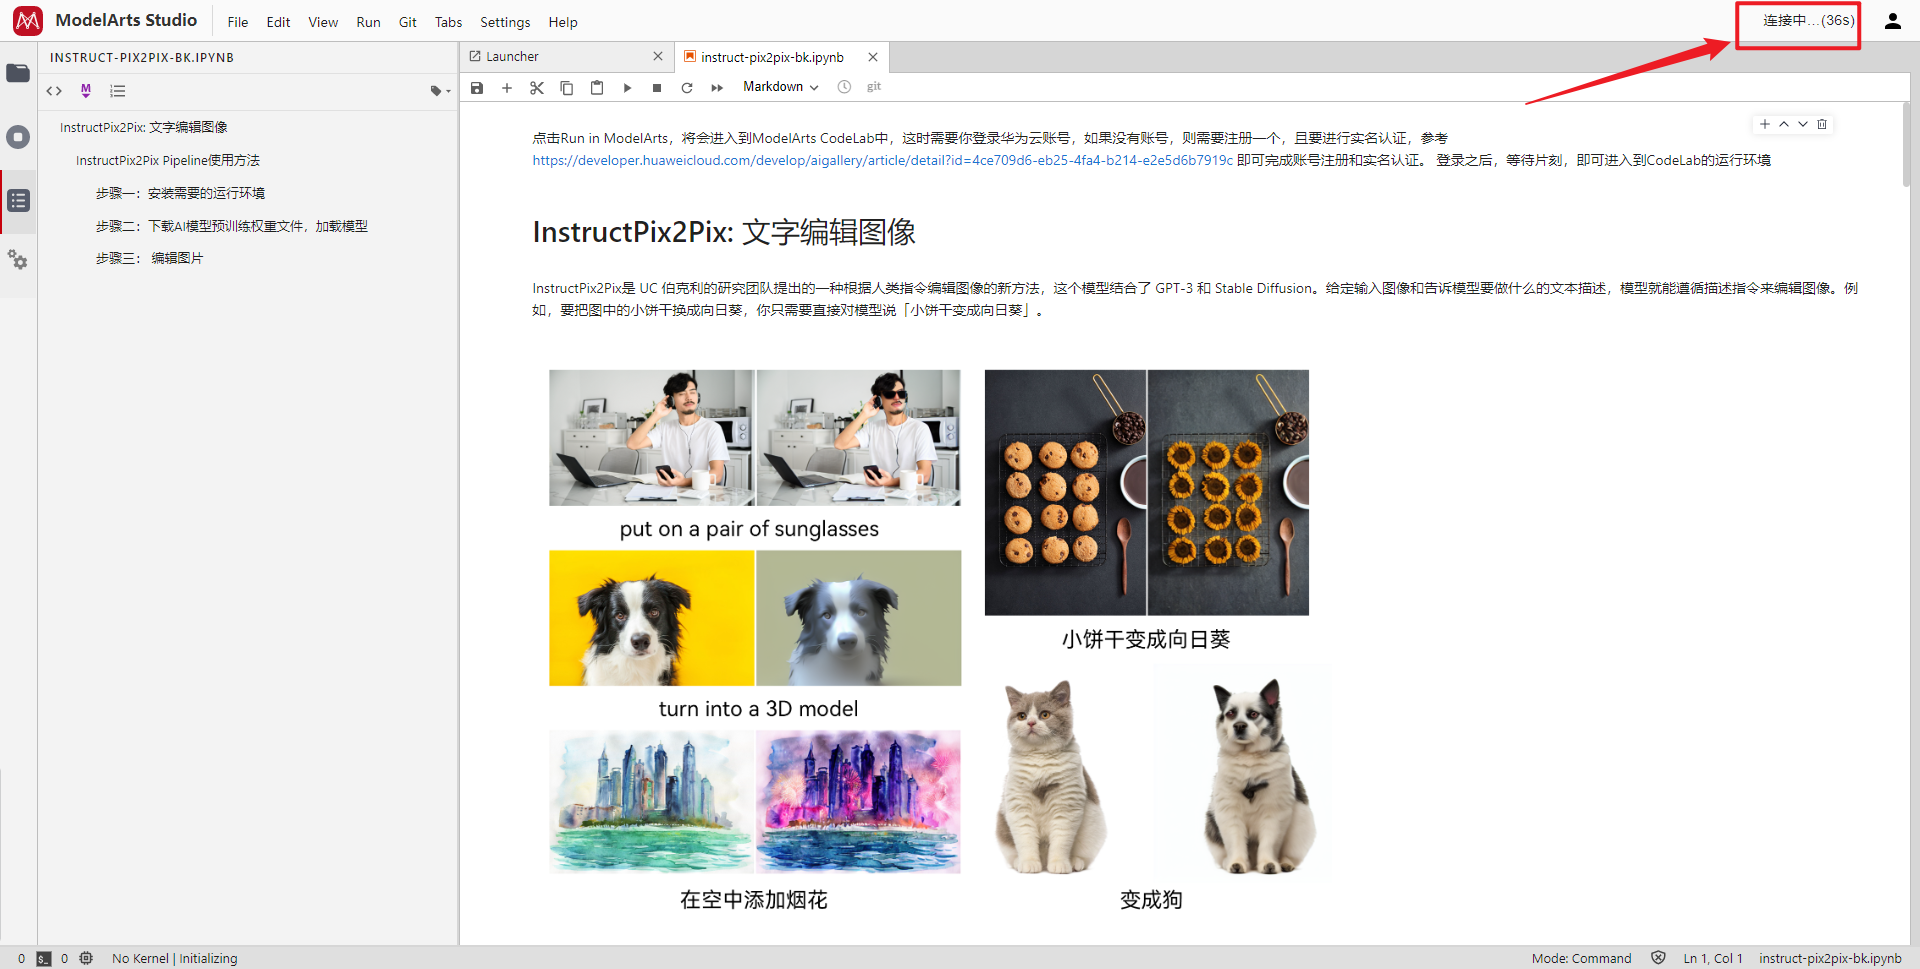
Task: Click 'No Kernel | Initializing' status text
Action: [x=175, y=958]
